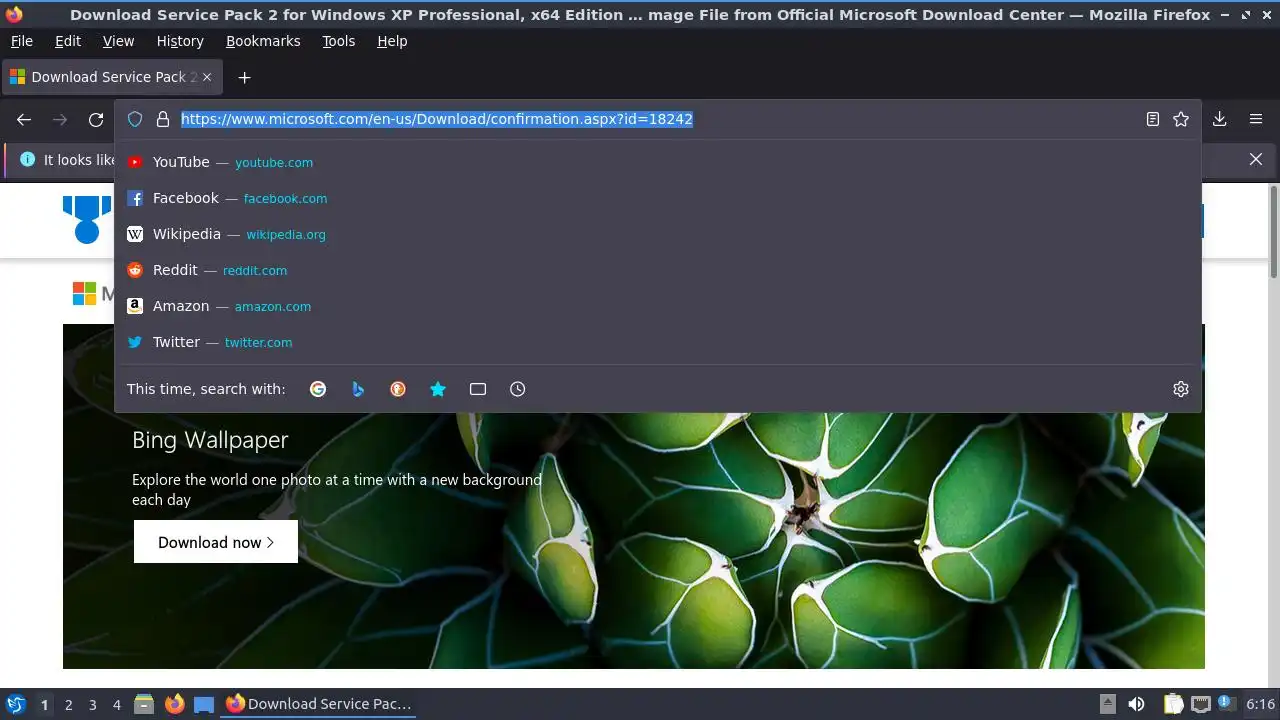Switch to workspace 4
The width and height of the screenshot is (1280, 720).
(117, 705)
